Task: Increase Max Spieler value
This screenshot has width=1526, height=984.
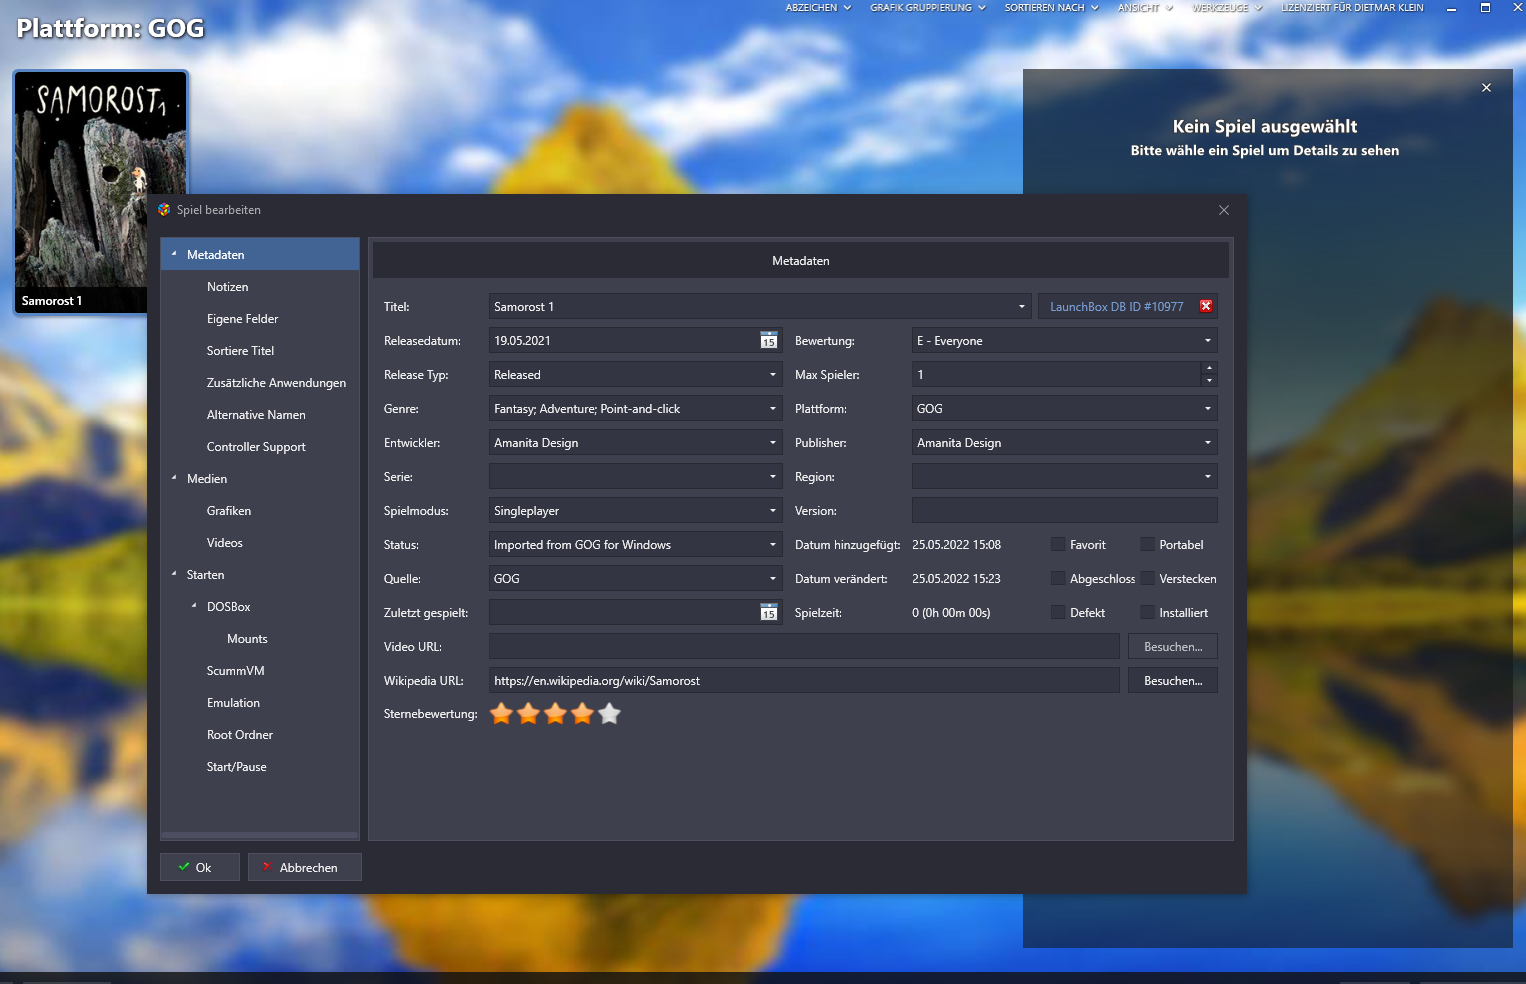Action: pos(1209,368)
